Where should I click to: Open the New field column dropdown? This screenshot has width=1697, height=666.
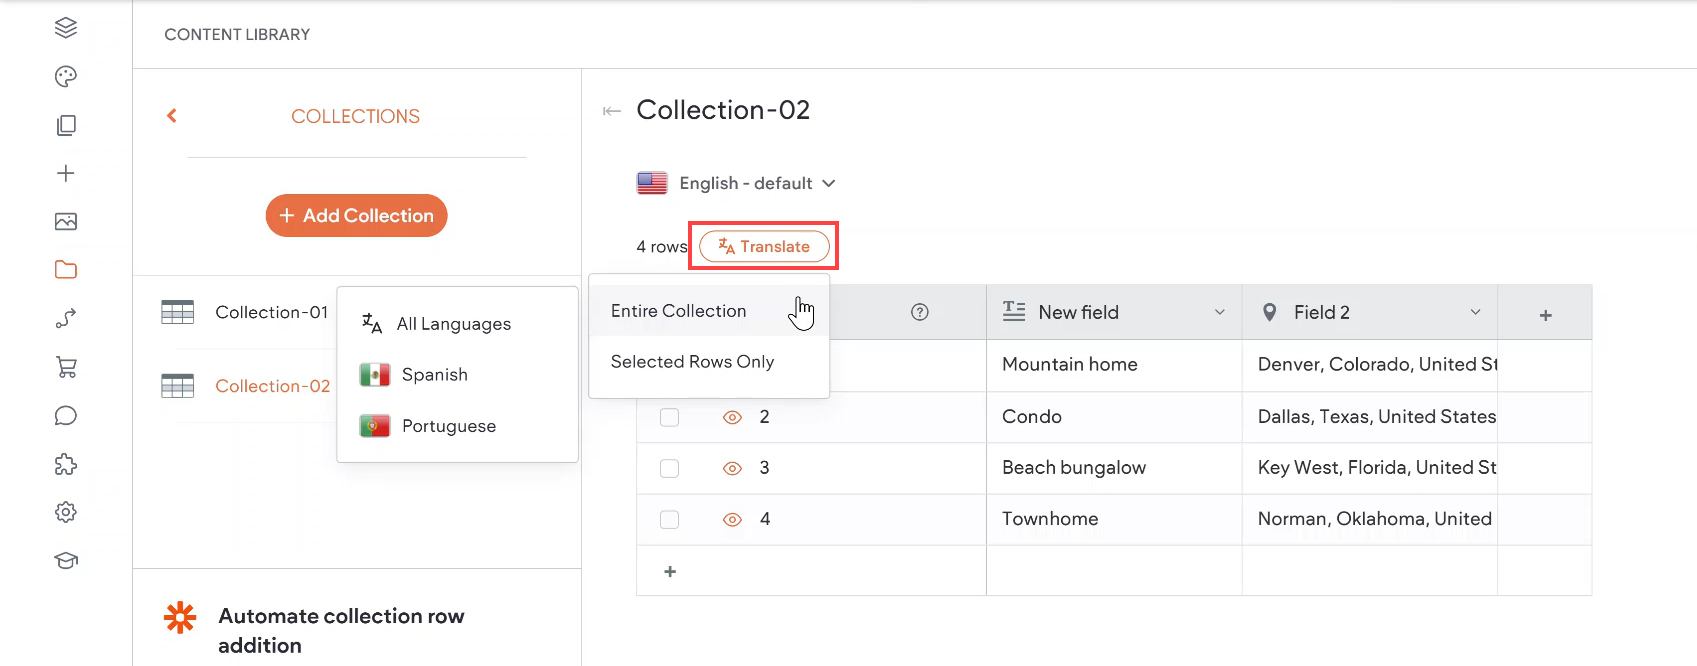[x=1219, y=313]
